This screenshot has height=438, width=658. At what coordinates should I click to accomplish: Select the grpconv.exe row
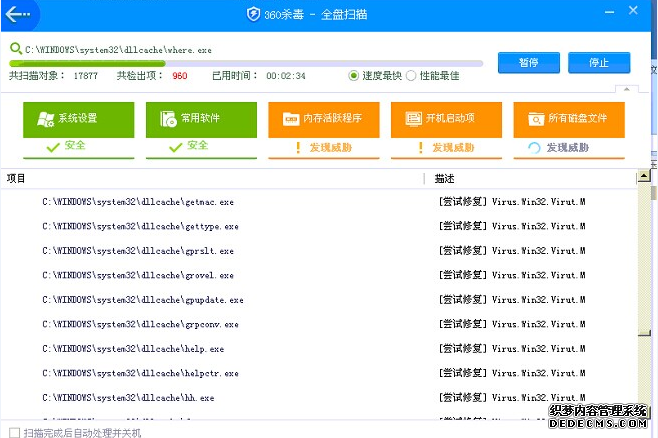click(319, 324)
